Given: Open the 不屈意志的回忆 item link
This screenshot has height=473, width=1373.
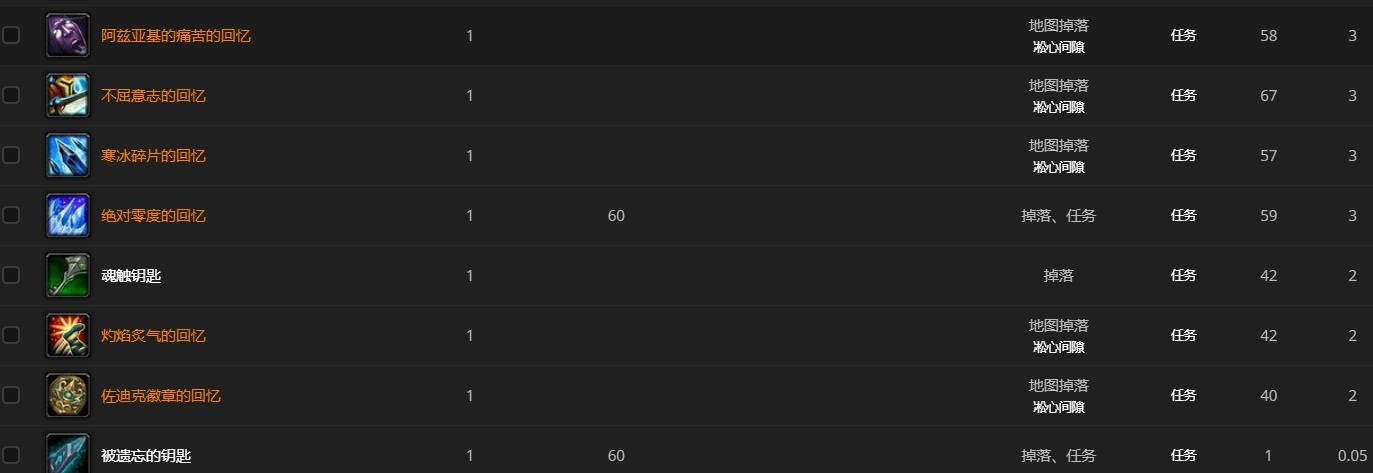Looking at the screenshot, I should [153, 96].
